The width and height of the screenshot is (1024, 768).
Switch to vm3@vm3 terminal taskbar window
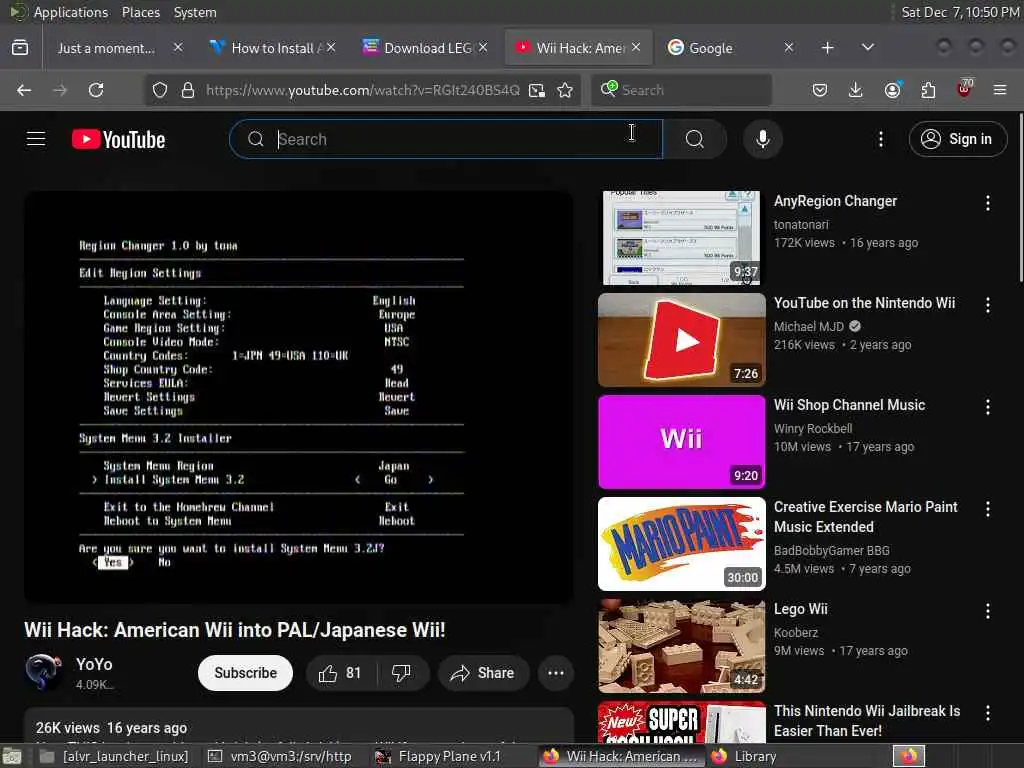point(281,756)
